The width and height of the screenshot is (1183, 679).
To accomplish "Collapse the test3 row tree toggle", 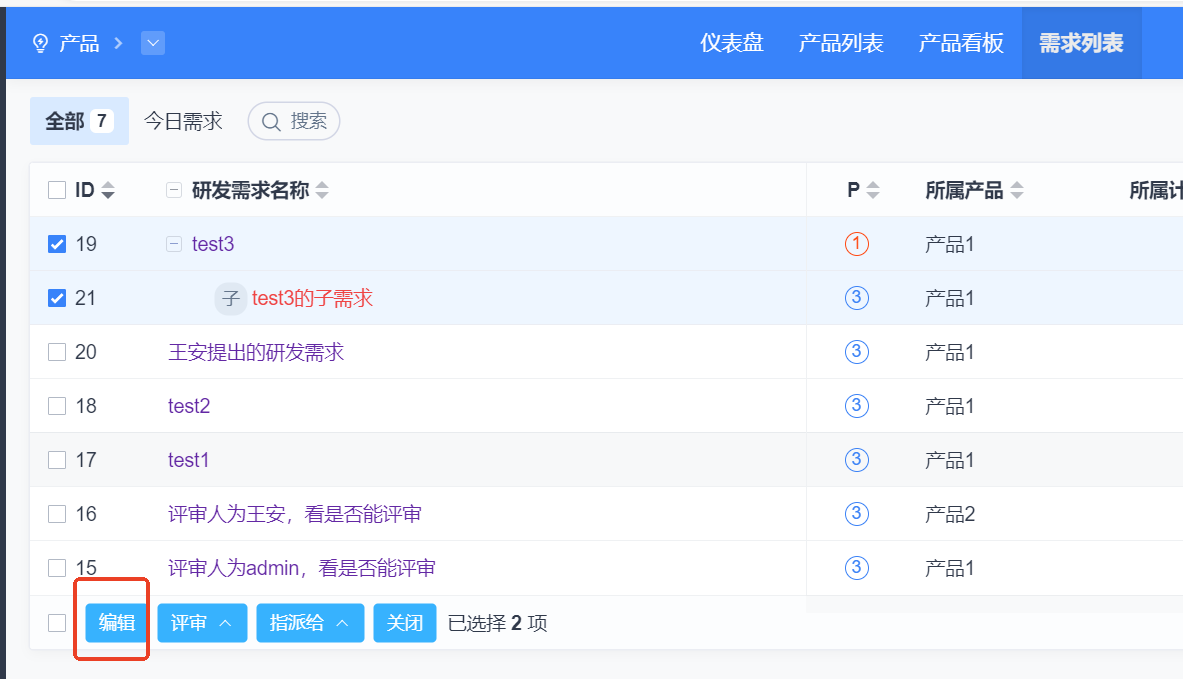I will coord(174,244).
